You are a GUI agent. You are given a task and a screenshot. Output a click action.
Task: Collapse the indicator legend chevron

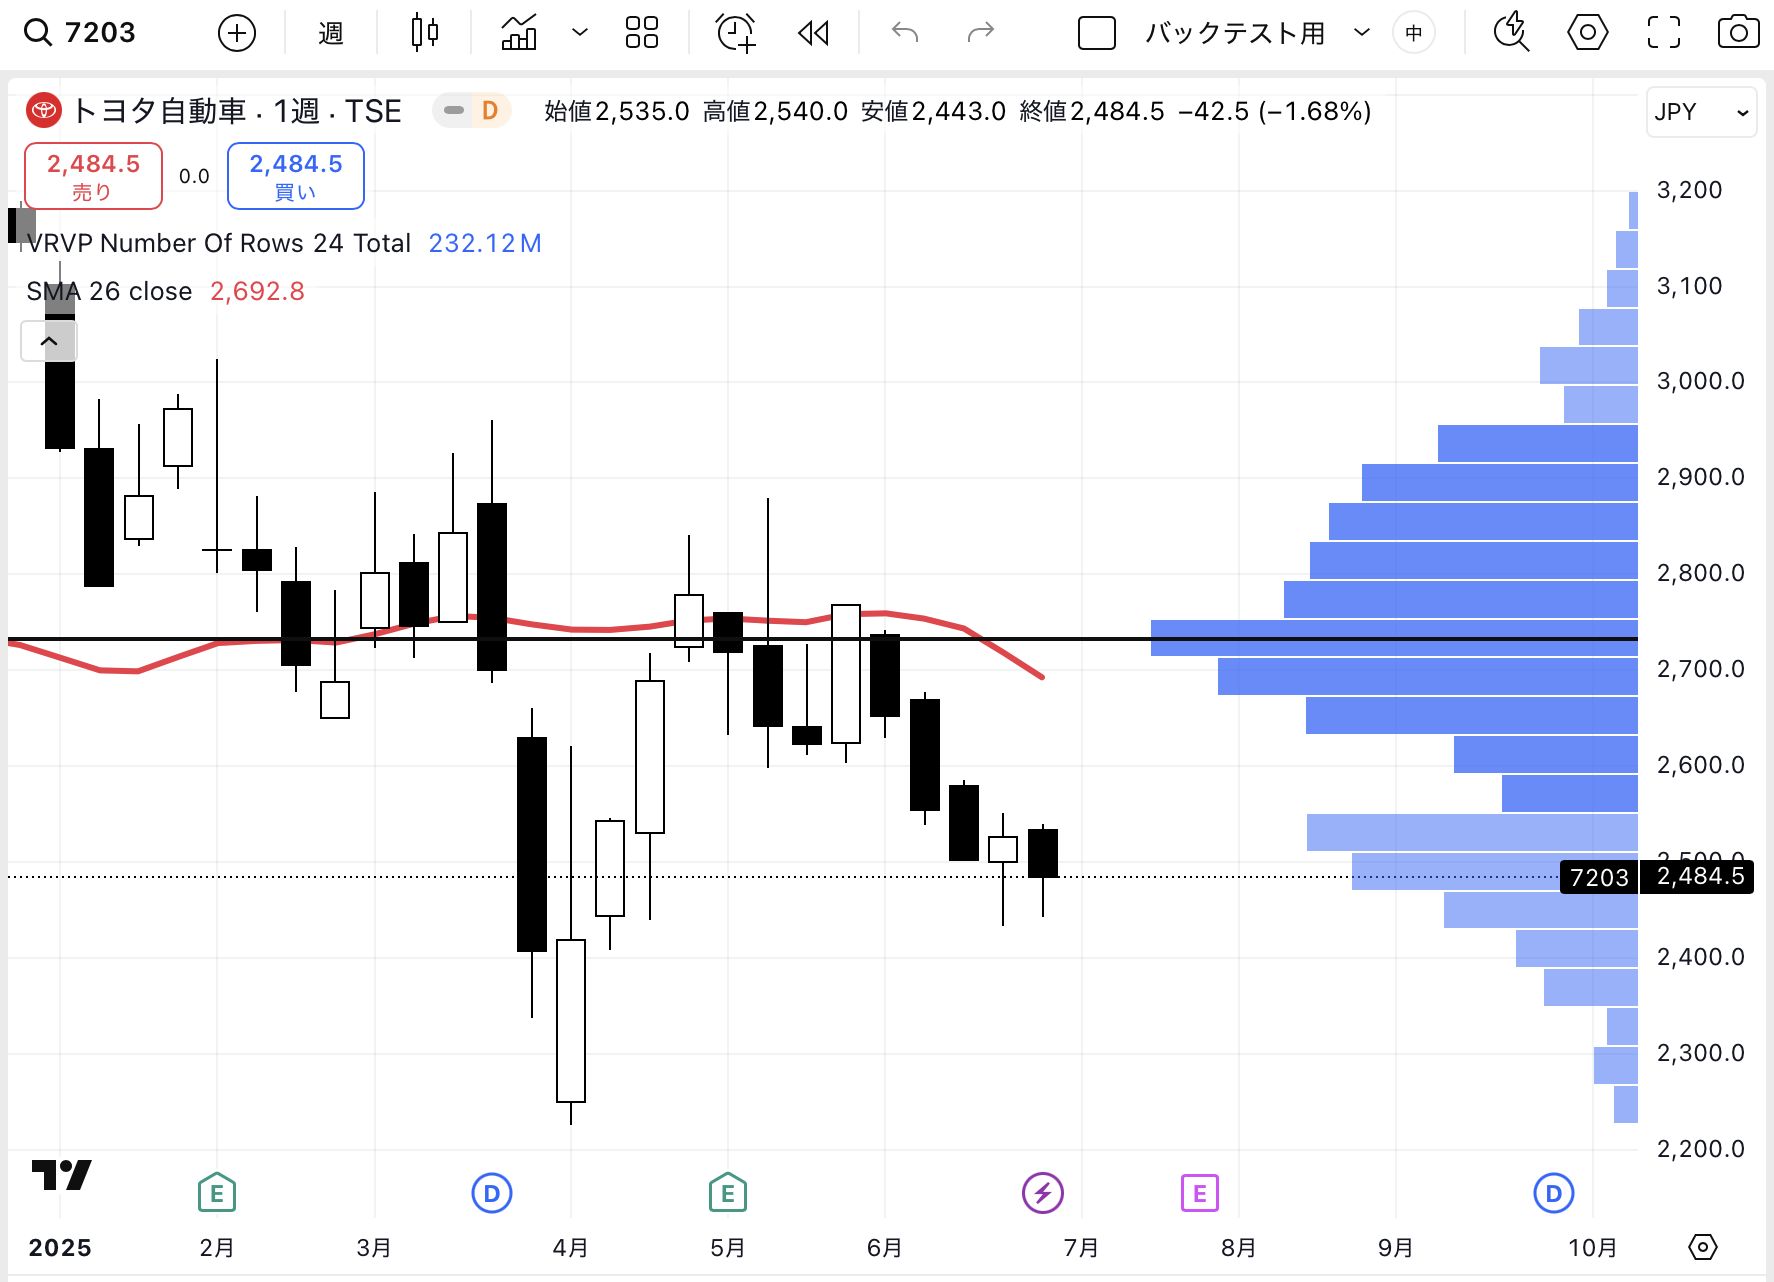pyautogui.click(x=49, y=341)
